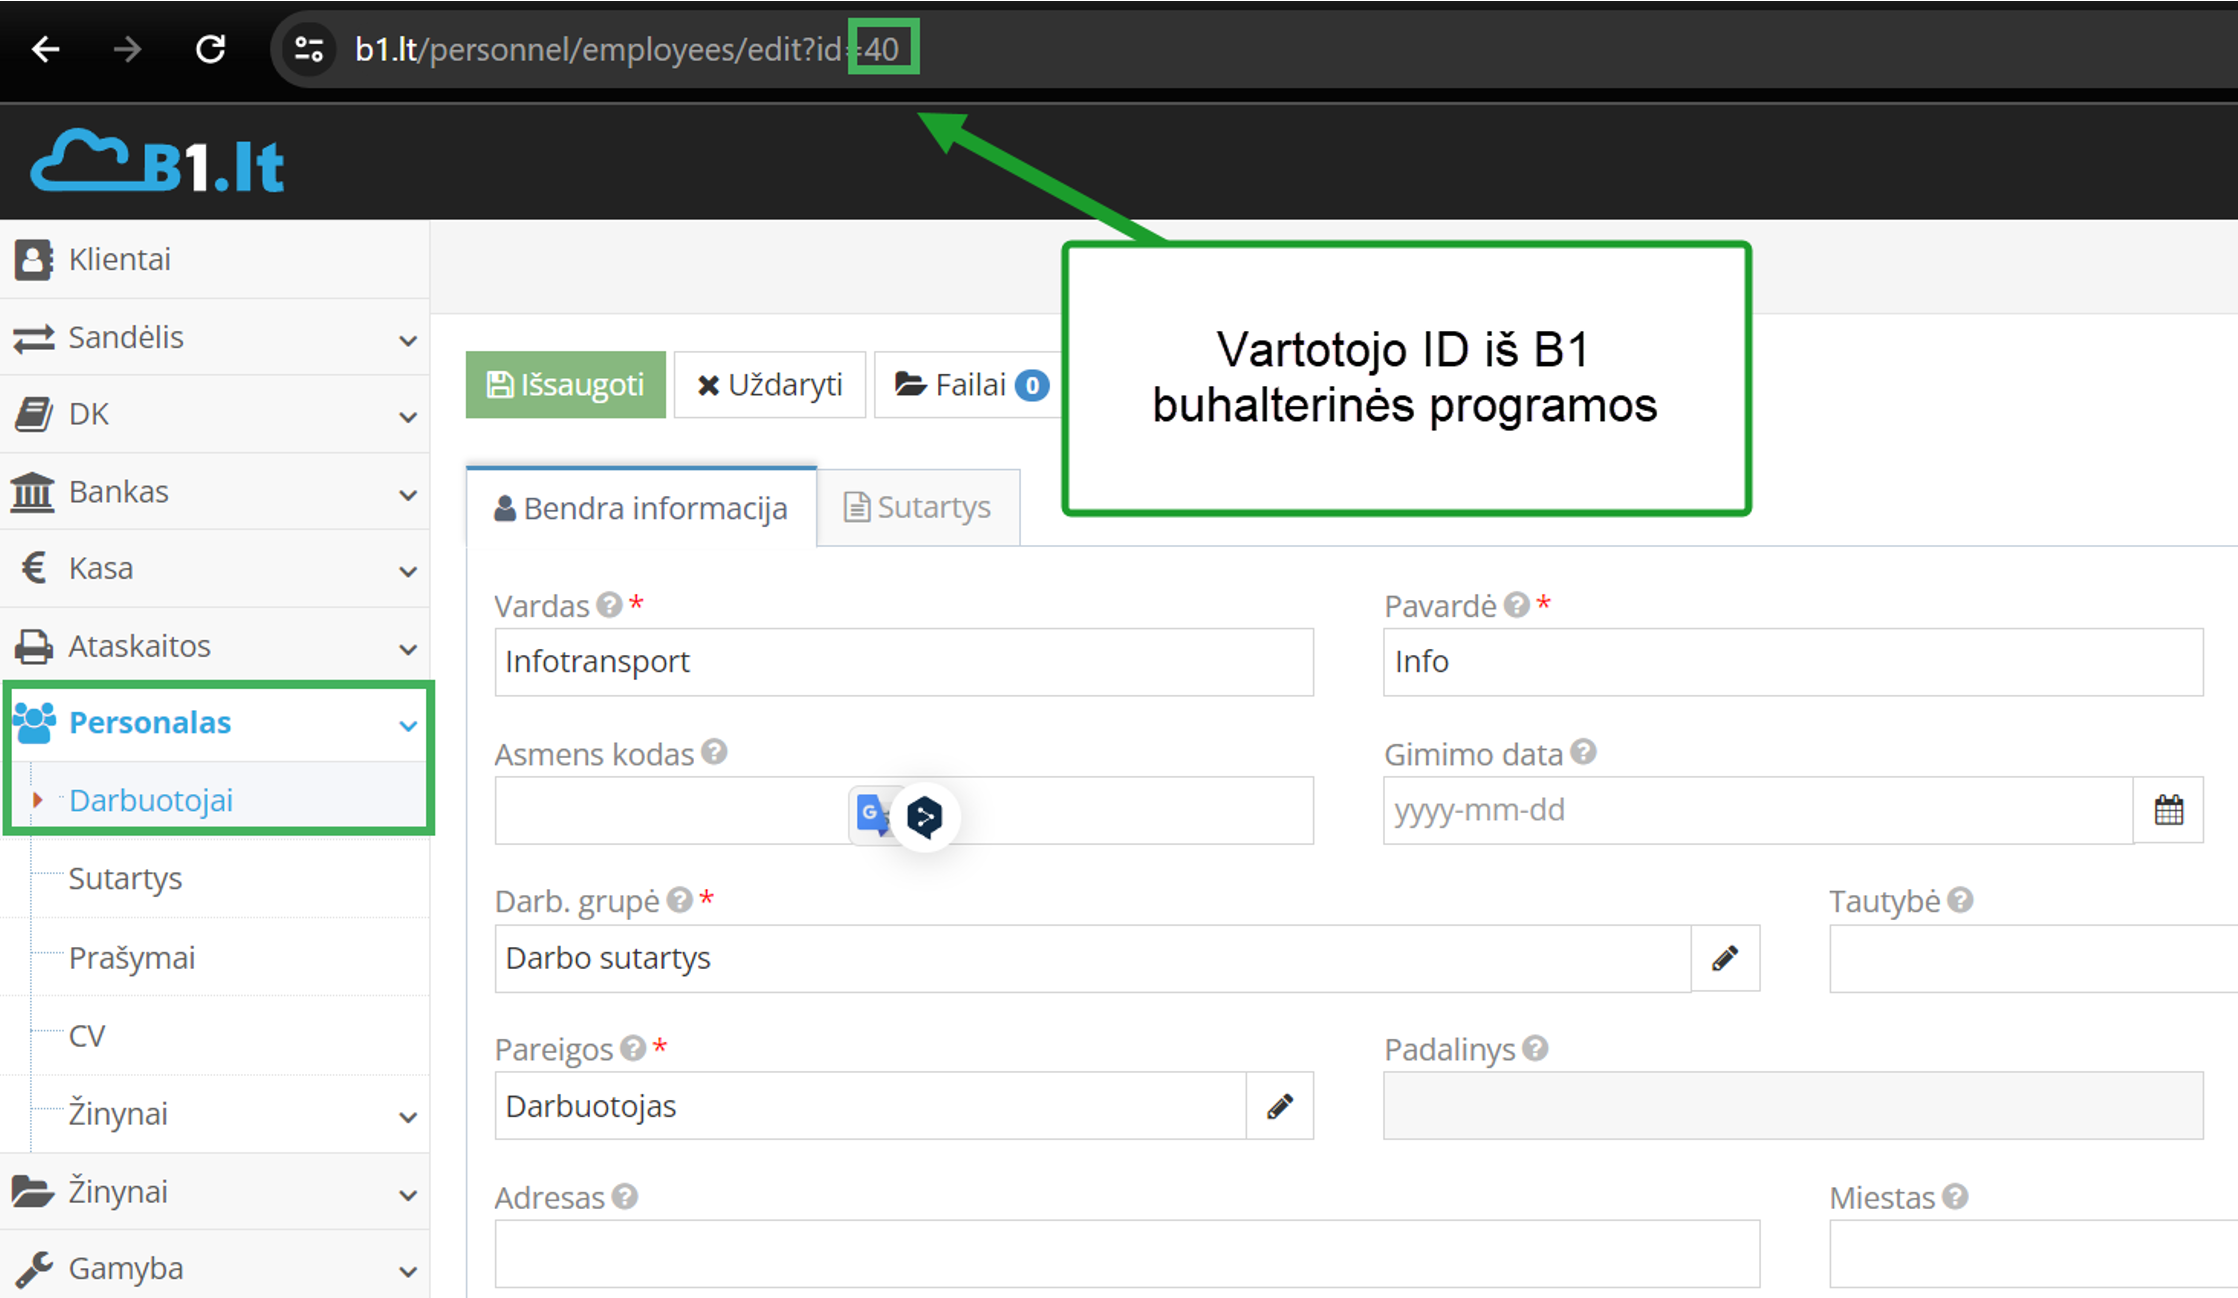Show help tooltip for Pavardė
2238x1298 pixels.
click(1517, 605)
